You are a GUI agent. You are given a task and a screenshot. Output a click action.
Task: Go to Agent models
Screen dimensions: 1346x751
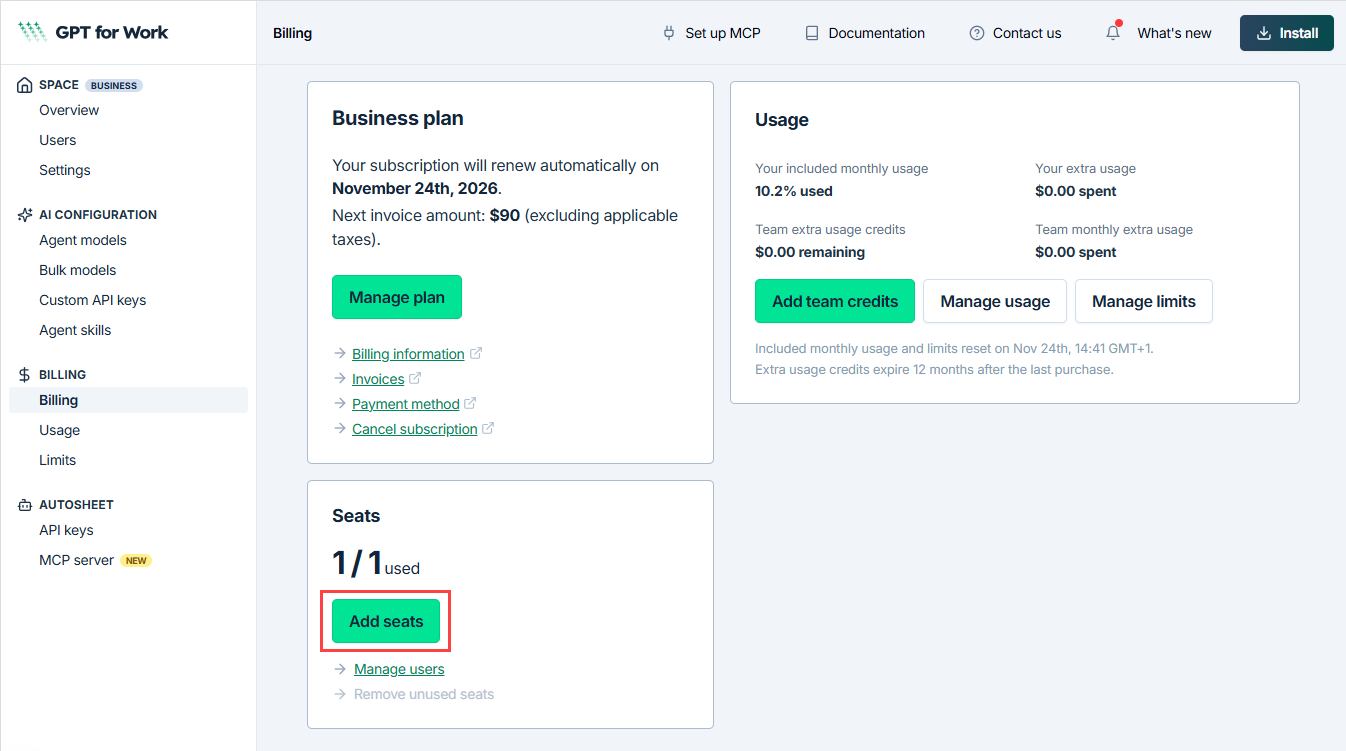click(83, 240)
